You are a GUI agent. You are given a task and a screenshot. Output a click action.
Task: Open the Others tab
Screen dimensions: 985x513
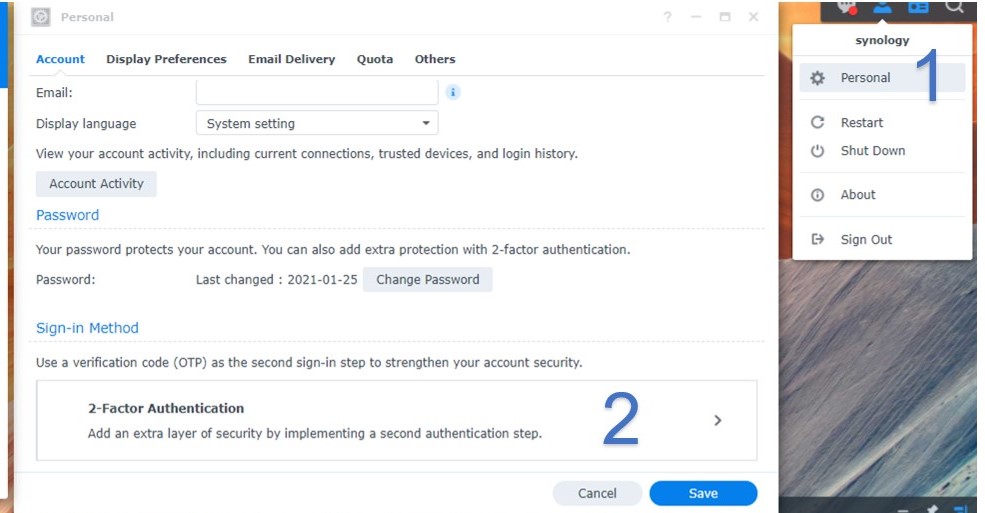[435, 59]
